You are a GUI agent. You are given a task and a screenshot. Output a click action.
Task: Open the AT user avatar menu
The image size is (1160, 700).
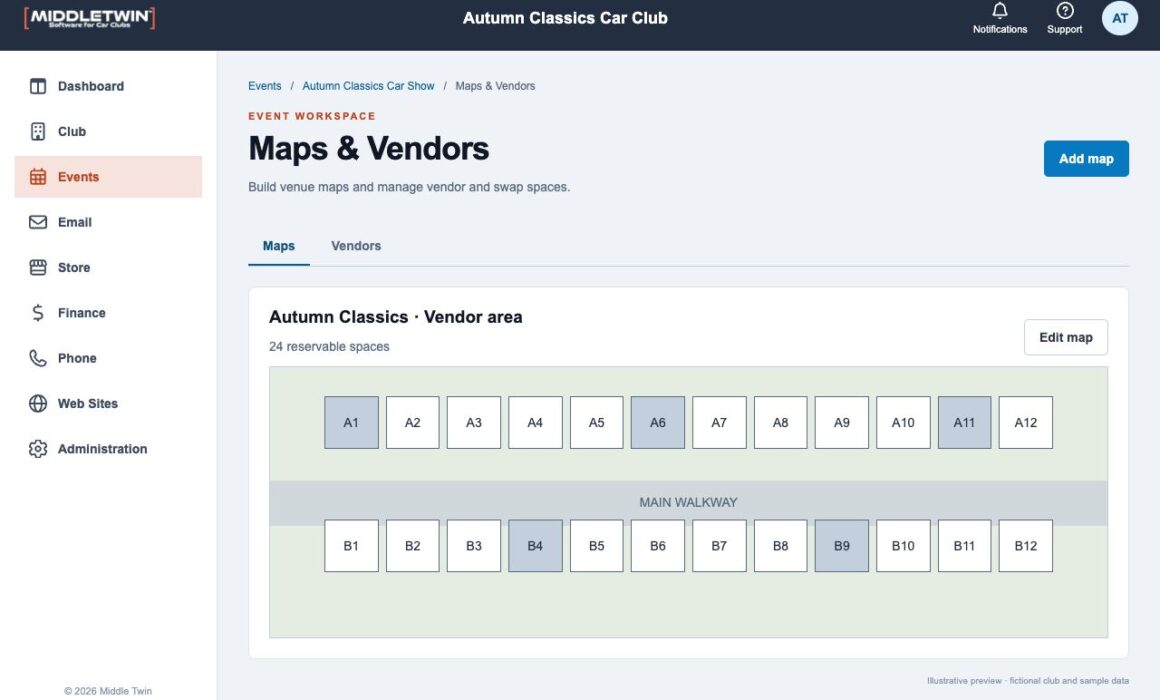pos(1119,18)
